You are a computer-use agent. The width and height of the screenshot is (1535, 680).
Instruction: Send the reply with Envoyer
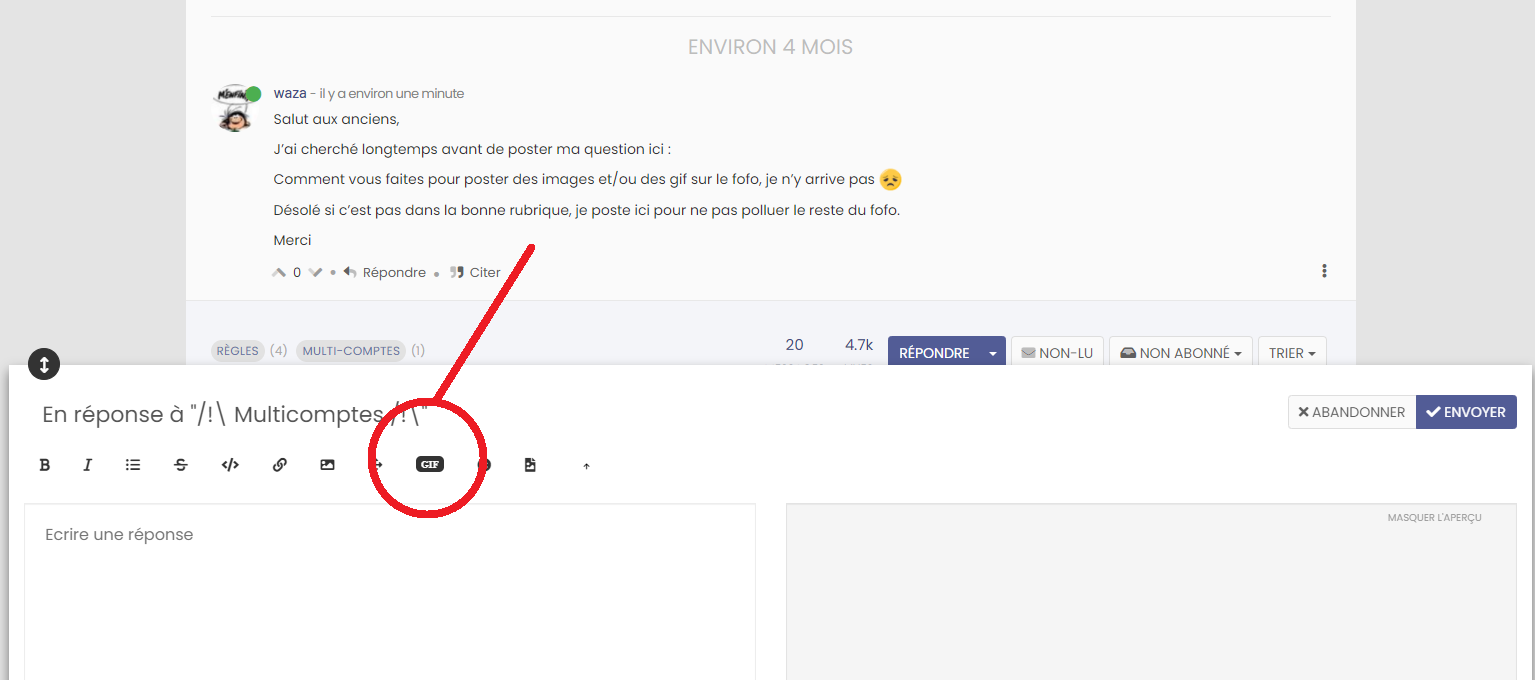pyautogui.click(x=1466, y=412)
